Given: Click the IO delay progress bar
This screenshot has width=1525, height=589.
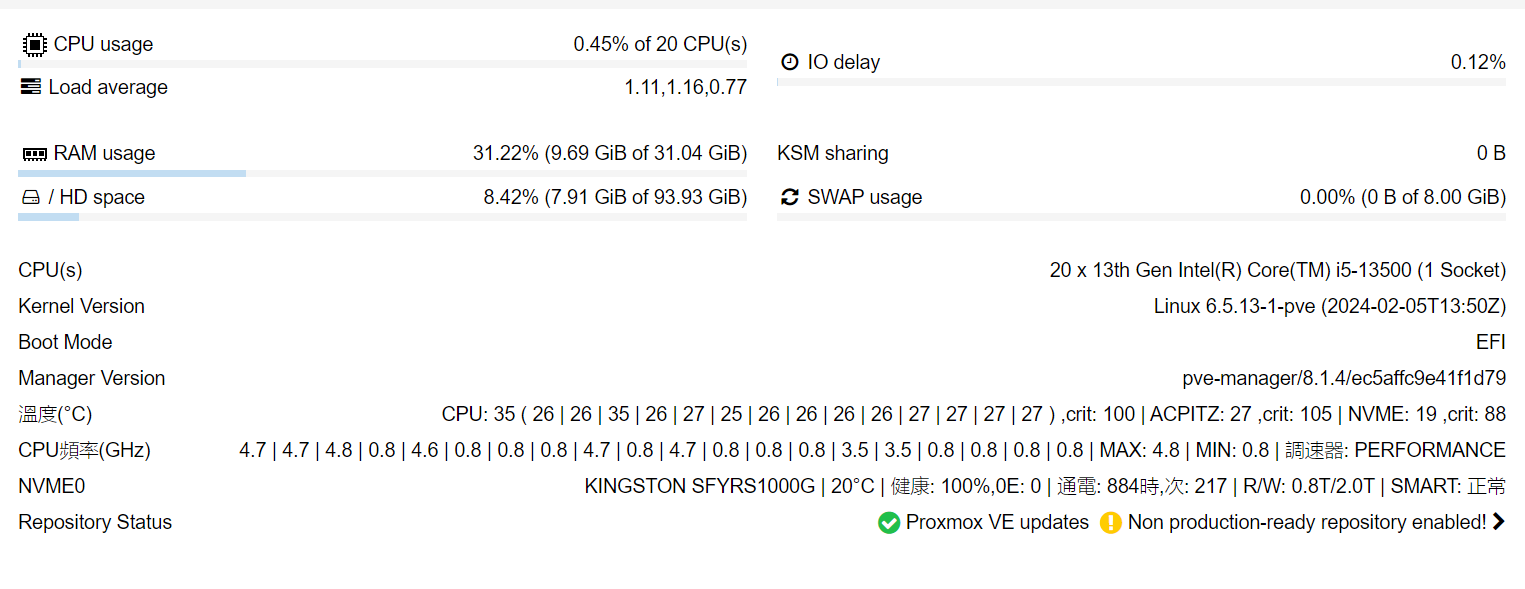Looking at the screenshot, I should pos(1141,82).
